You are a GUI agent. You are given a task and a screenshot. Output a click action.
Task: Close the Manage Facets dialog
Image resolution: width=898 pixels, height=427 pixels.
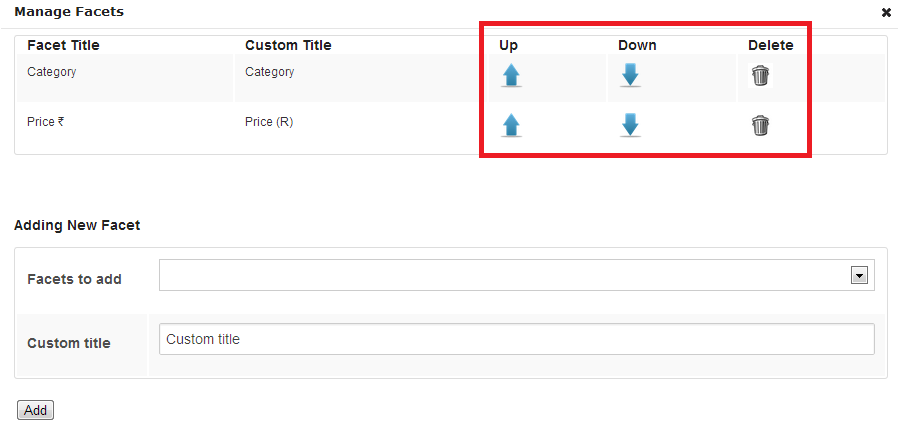coord(886,13)
